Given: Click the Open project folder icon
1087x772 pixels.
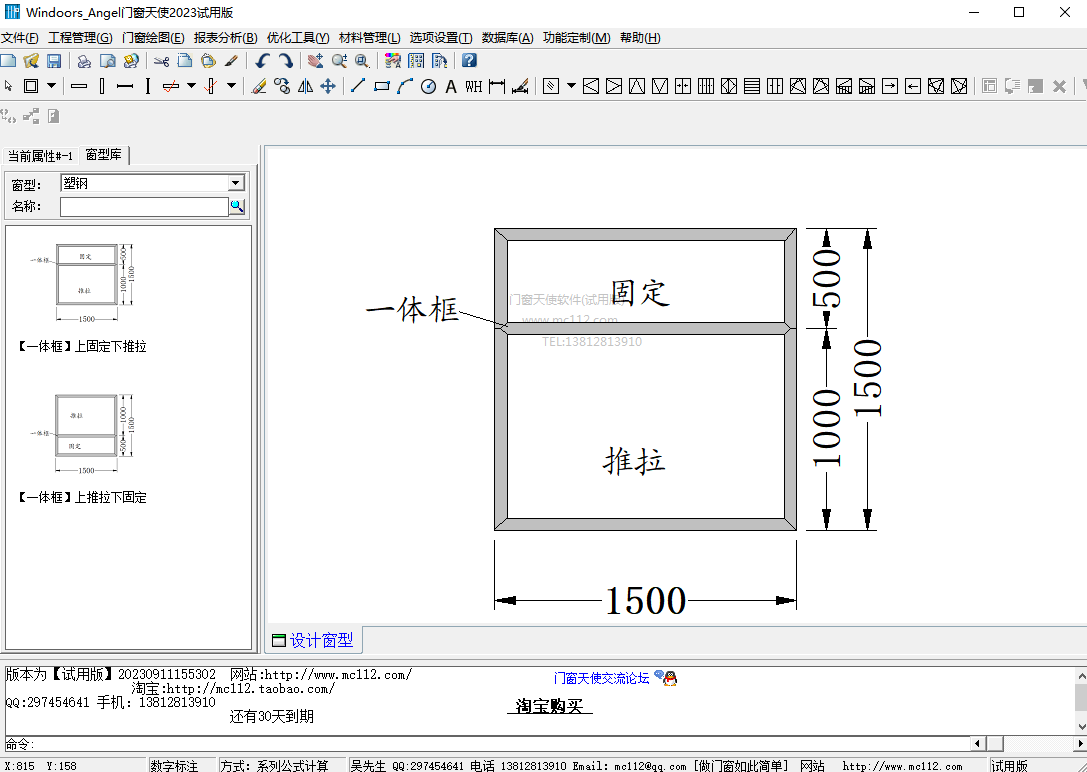Looking at the screenshot, I should point(31,61).
